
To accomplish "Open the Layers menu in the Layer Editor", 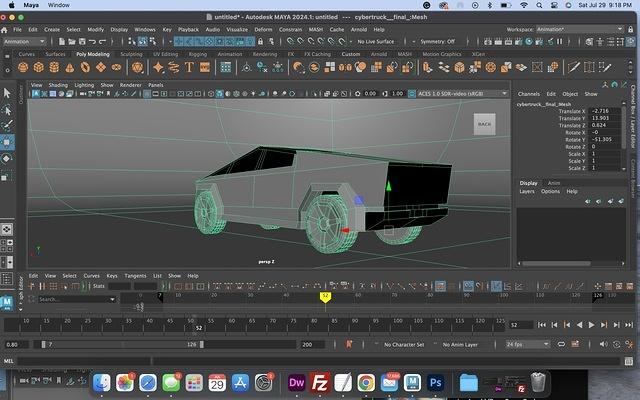I will (527, 191).
